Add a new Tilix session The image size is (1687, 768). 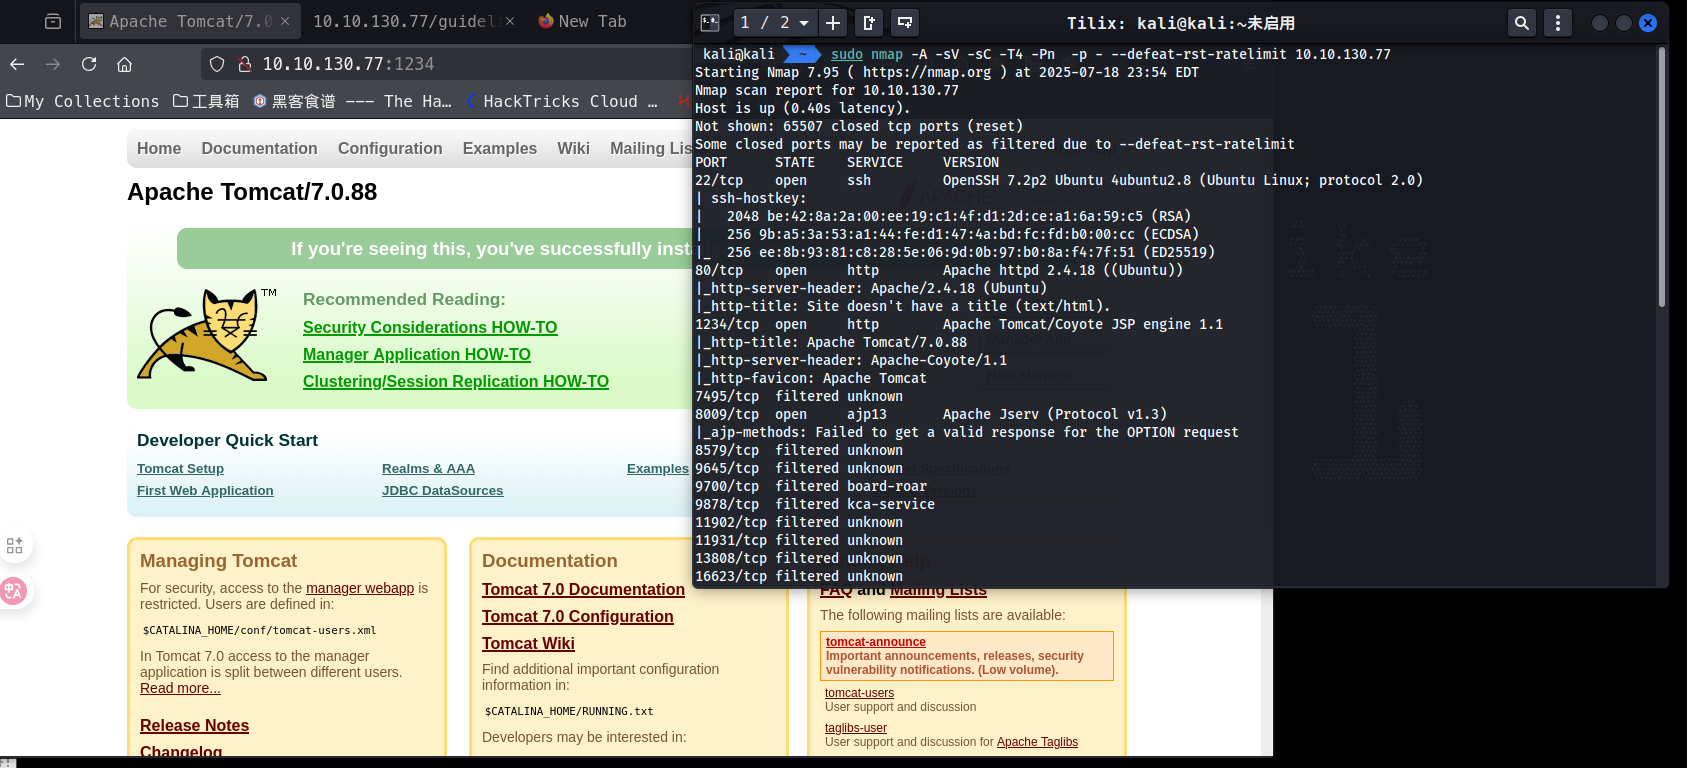point(832,22)
